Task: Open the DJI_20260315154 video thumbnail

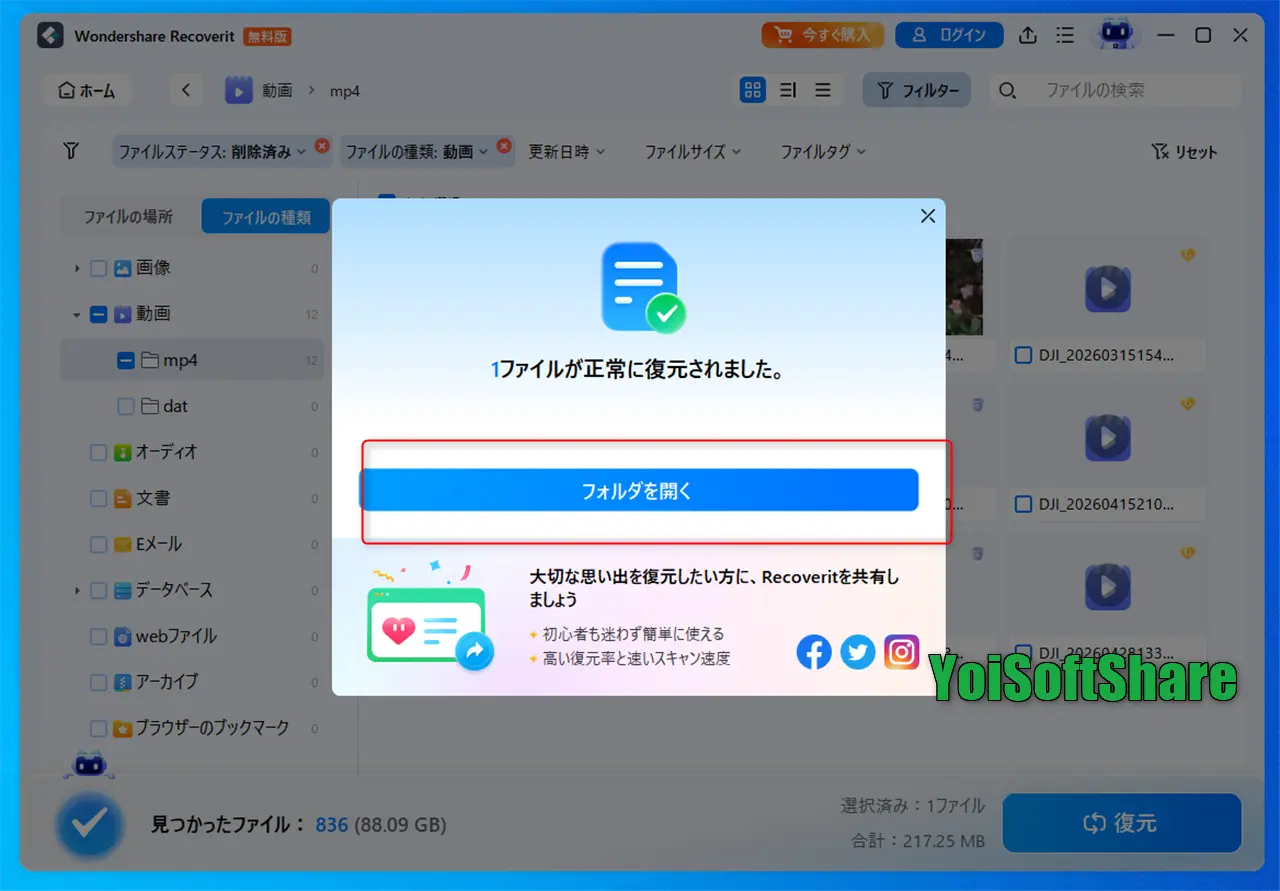Action: (x=1107, y=290)
